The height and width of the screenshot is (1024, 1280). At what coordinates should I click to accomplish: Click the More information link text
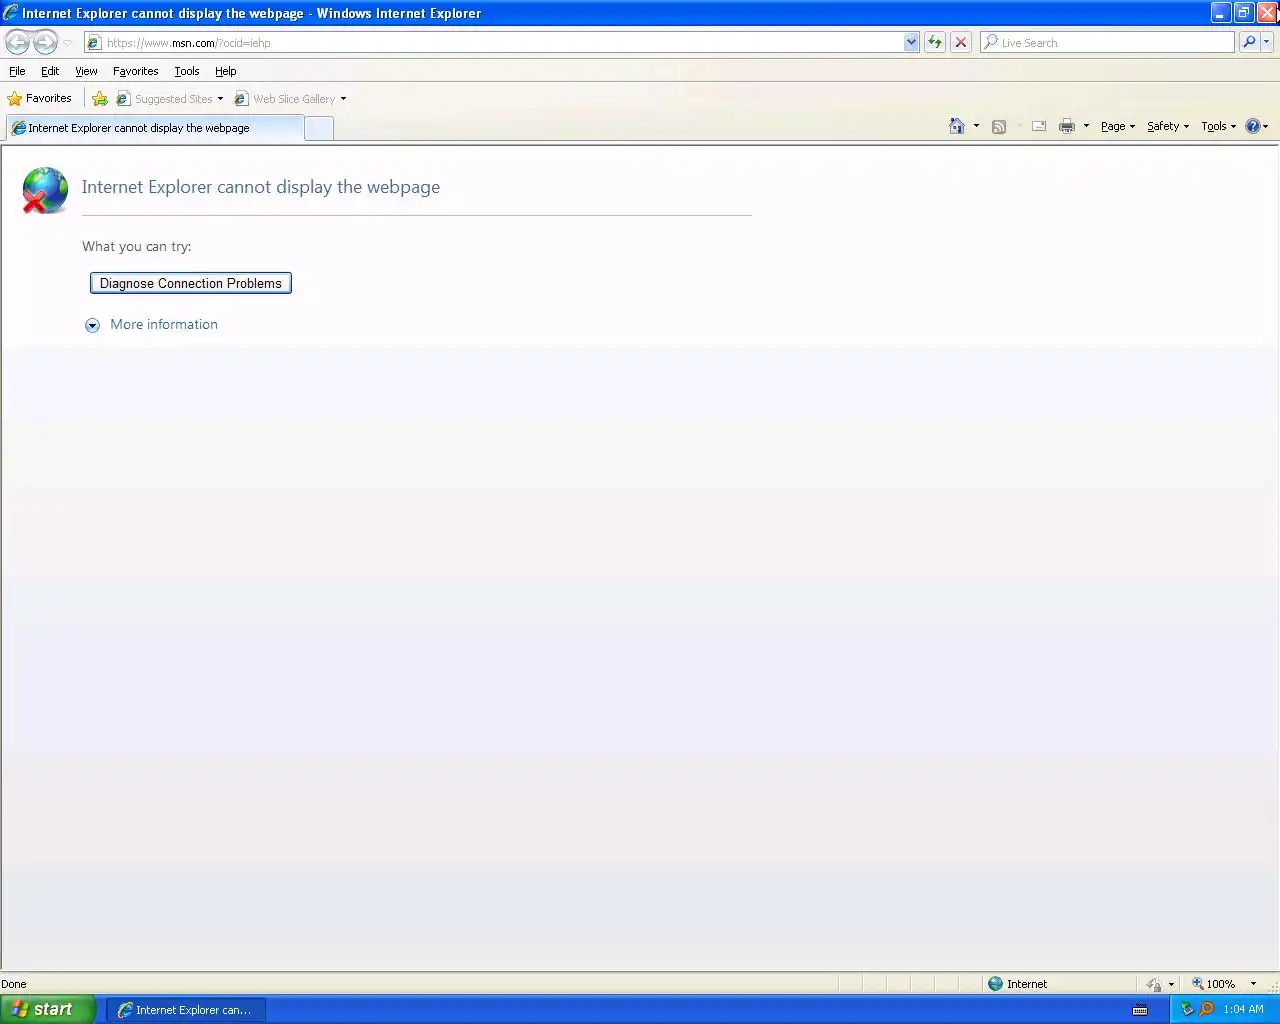click(x=164, y=324)
